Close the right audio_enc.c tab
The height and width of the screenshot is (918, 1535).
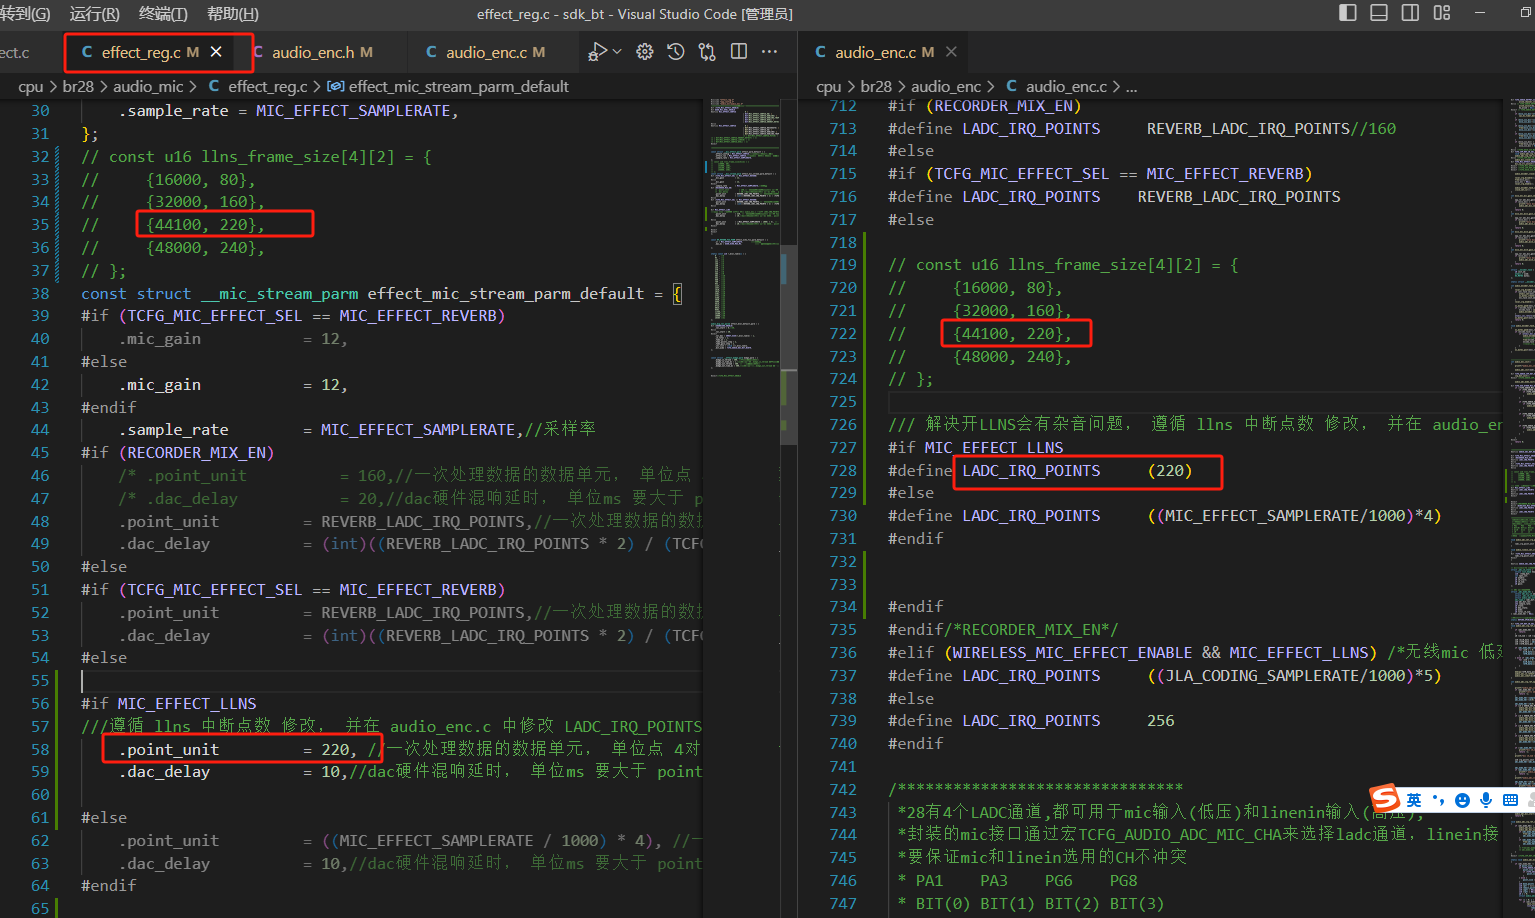coord(951,52)
